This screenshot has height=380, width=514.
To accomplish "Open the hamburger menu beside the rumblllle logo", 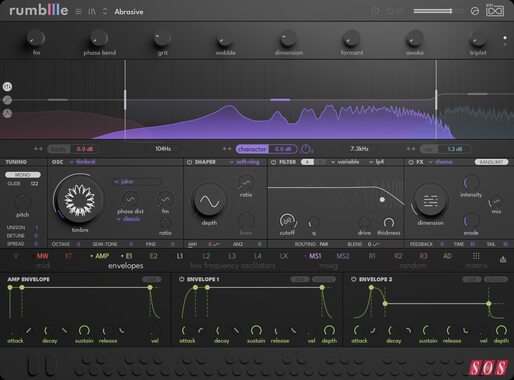I will pyautogui.click(x=78, y=12).
